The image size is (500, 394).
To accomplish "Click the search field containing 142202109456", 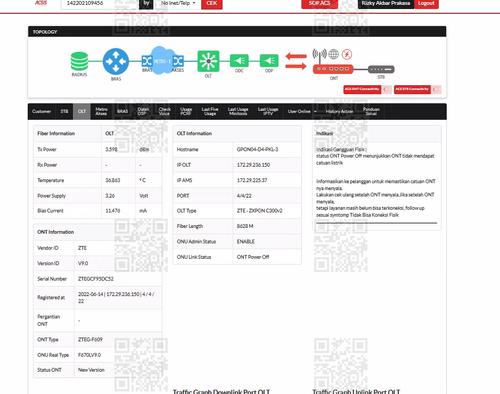I will click(x=100, y=4).
